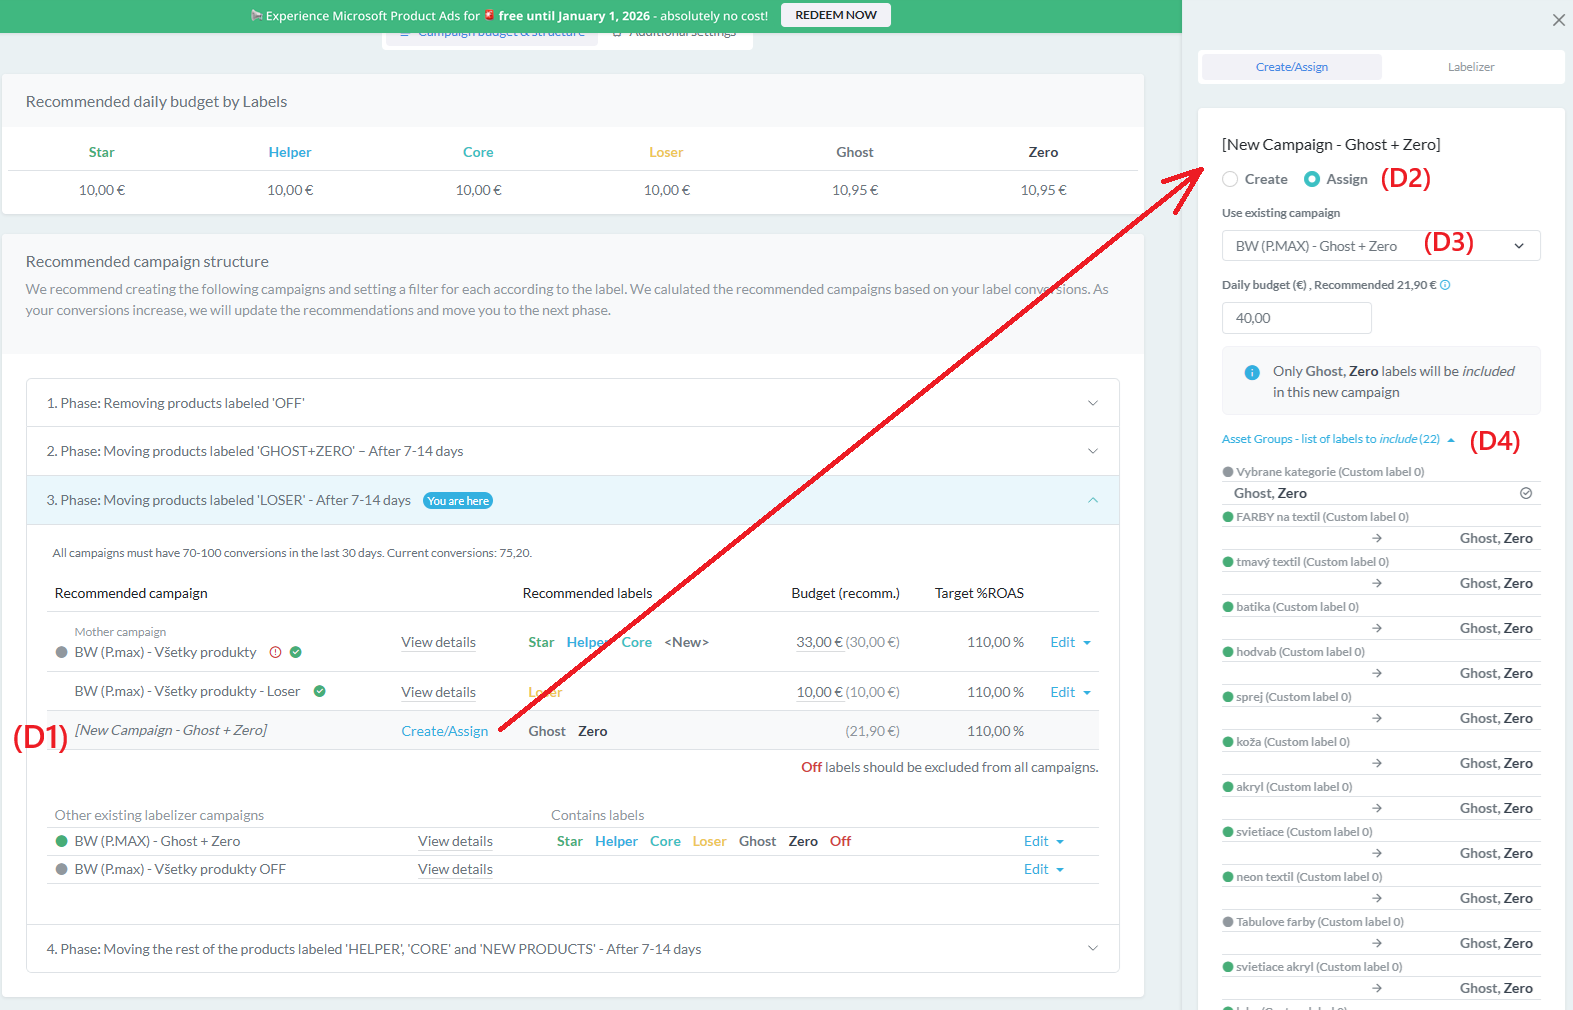Select the Assign radio button
Image resolution: width=1573 pixels, height=1010 pixels.
coord(1312,179)
